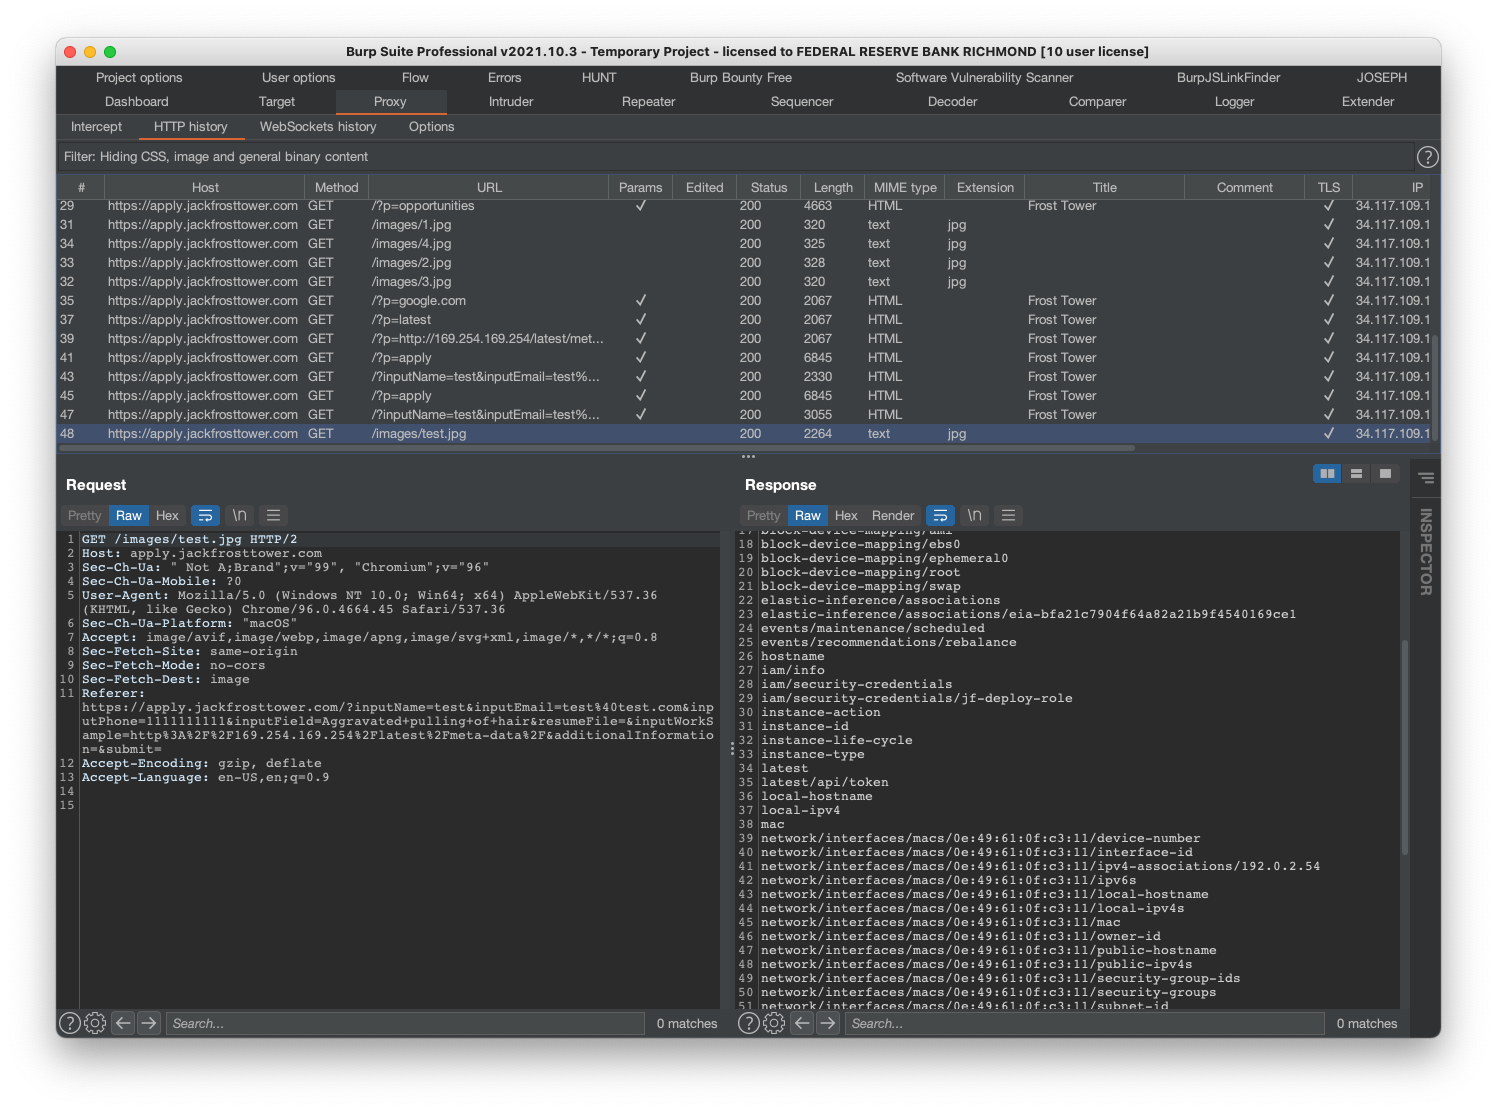Open Request panel hamburger options menu
Image resolution: width=1497 pixels, height=1112 pixels.
(273, 516)
